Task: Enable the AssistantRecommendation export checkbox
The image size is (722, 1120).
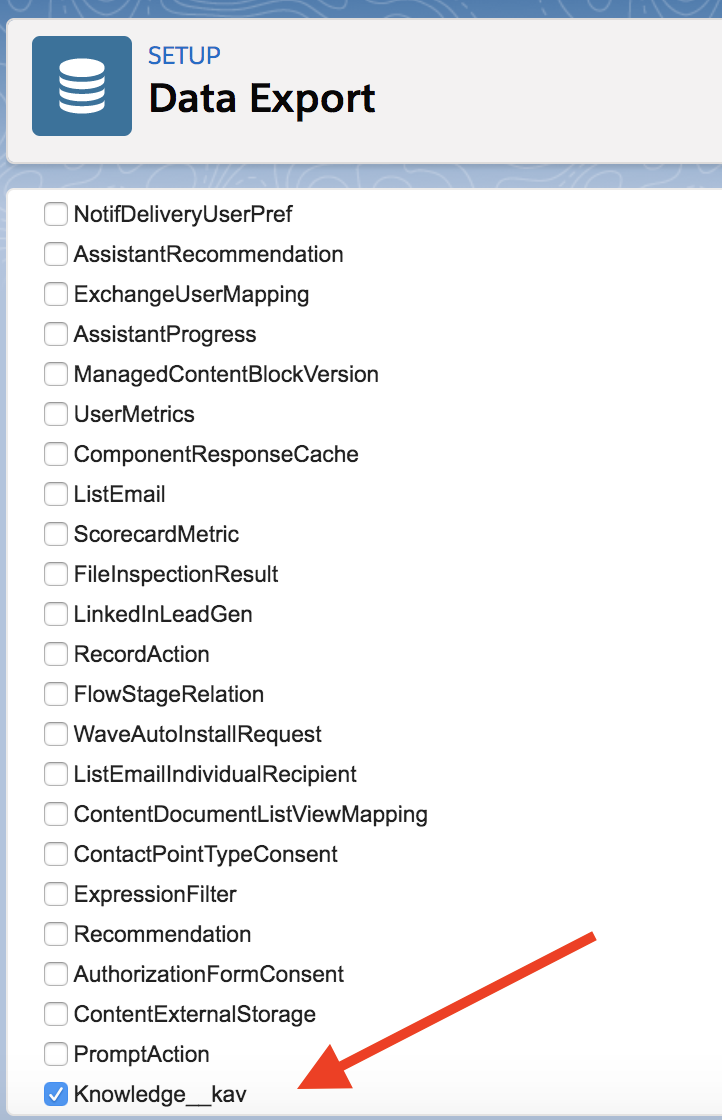Action: (56, 254)
